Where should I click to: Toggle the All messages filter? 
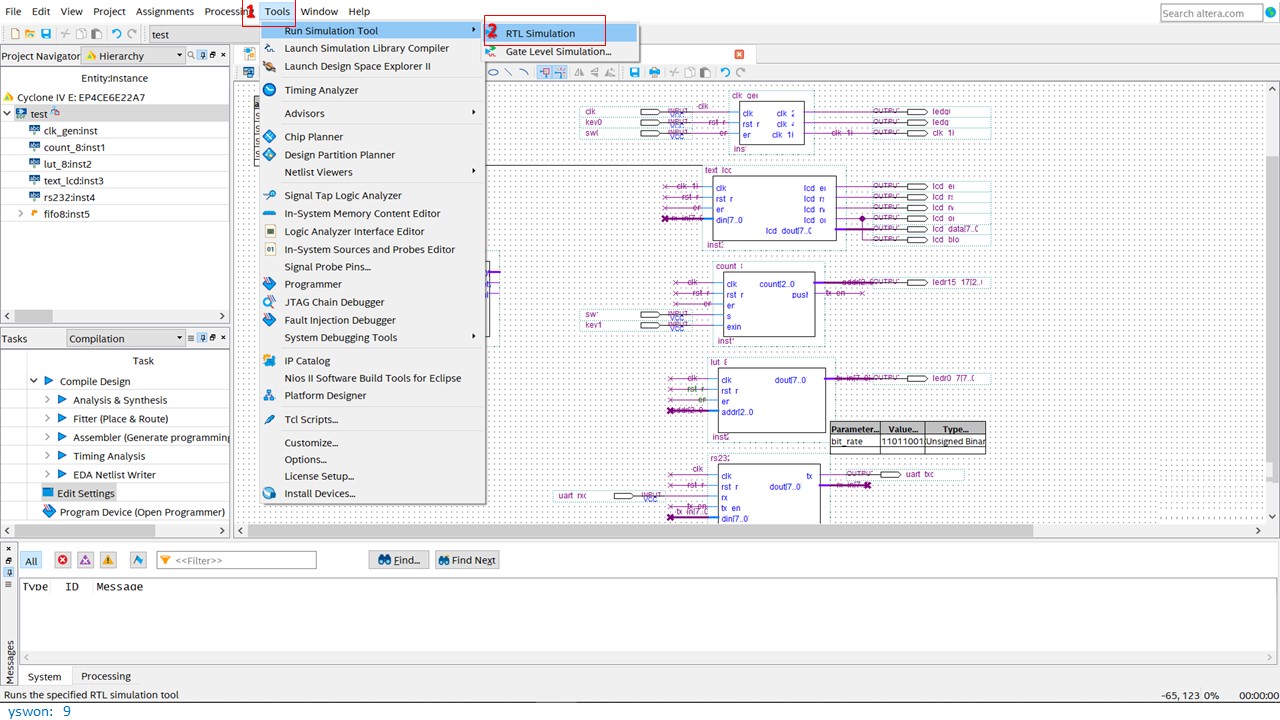[x=31, y=561]
